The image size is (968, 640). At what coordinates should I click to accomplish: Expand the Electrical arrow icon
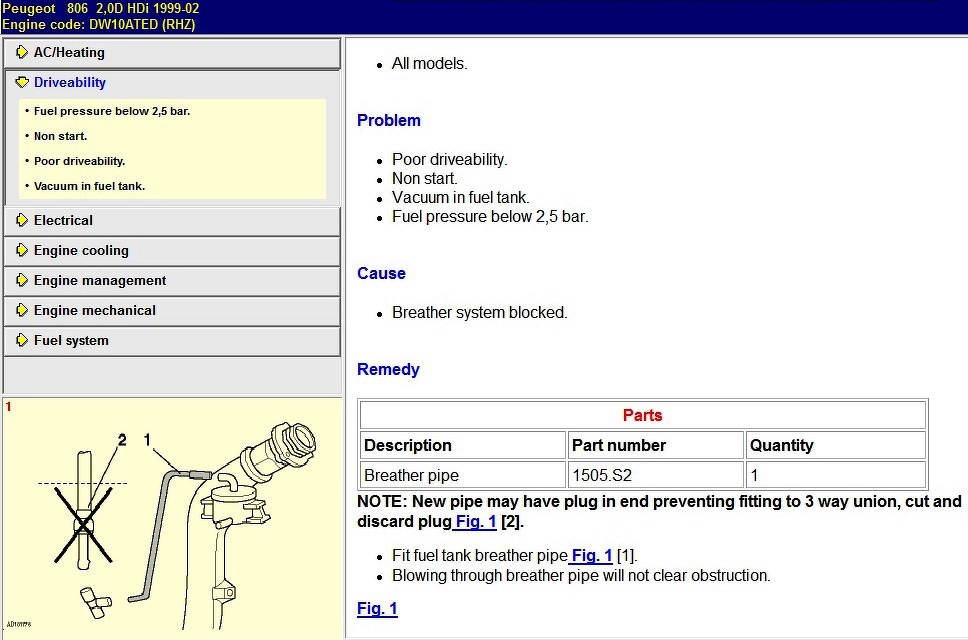pos(22,220)
